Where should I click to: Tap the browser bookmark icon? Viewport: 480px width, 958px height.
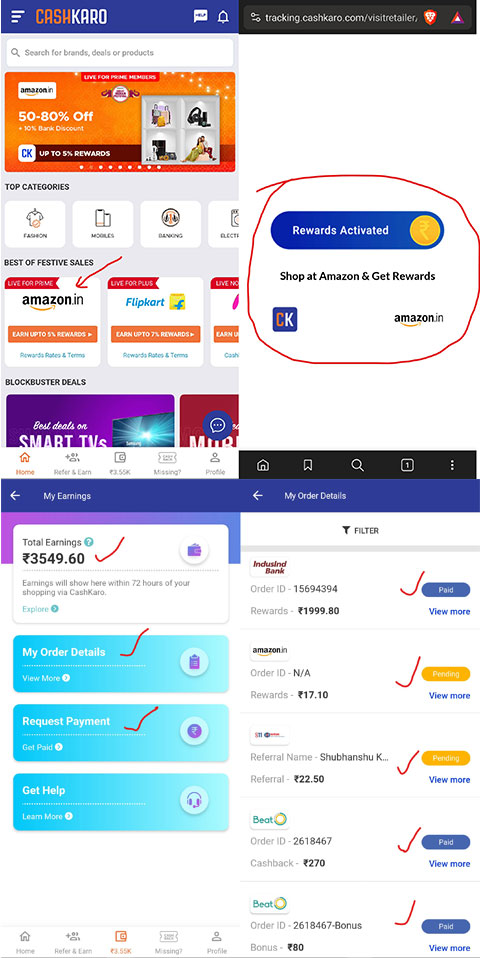coord(308,466)
